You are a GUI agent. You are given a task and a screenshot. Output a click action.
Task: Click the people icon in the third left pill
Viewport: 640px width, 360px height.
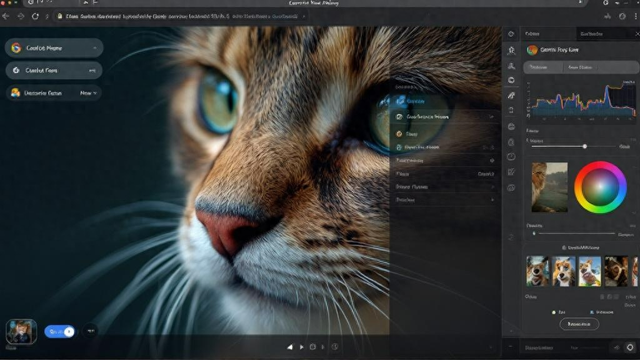click(x=16, y=93)
